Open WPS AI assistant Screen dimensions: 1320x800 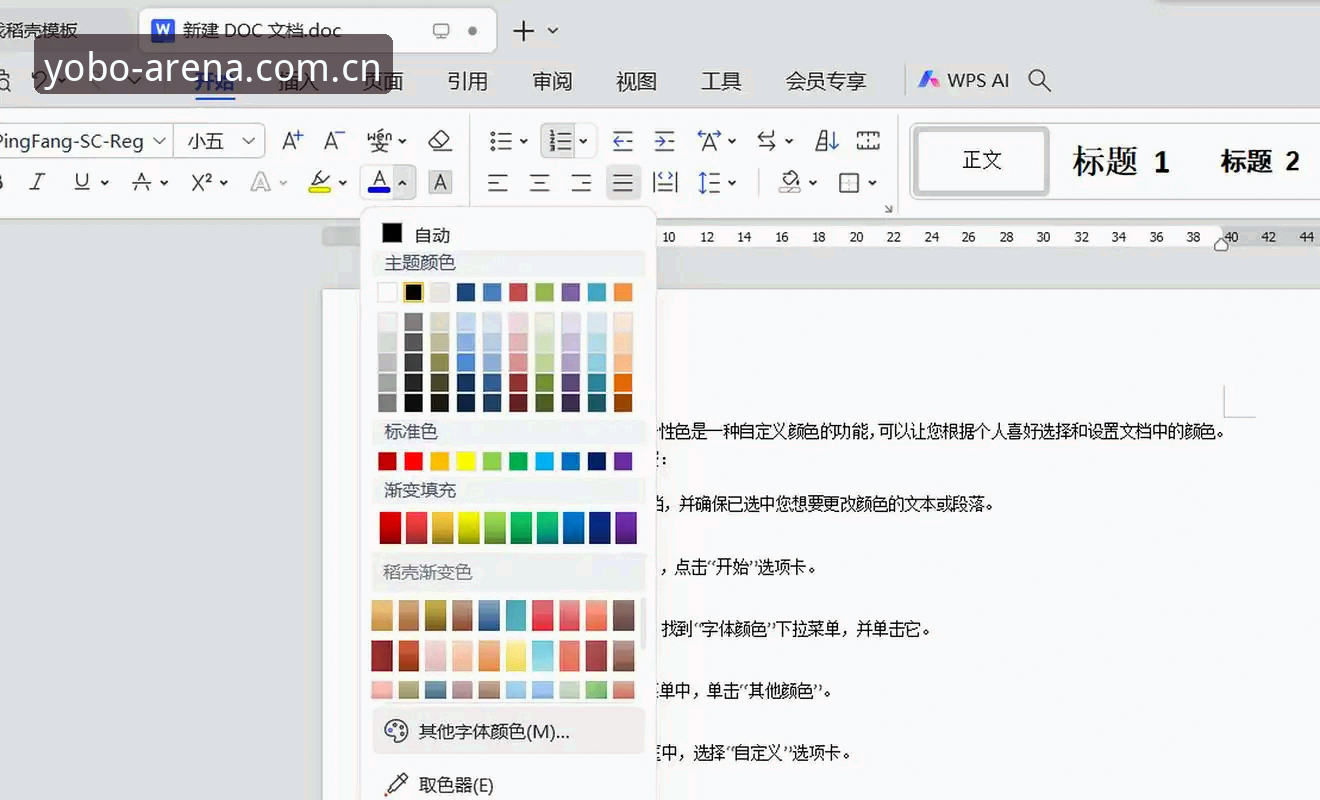964,81
